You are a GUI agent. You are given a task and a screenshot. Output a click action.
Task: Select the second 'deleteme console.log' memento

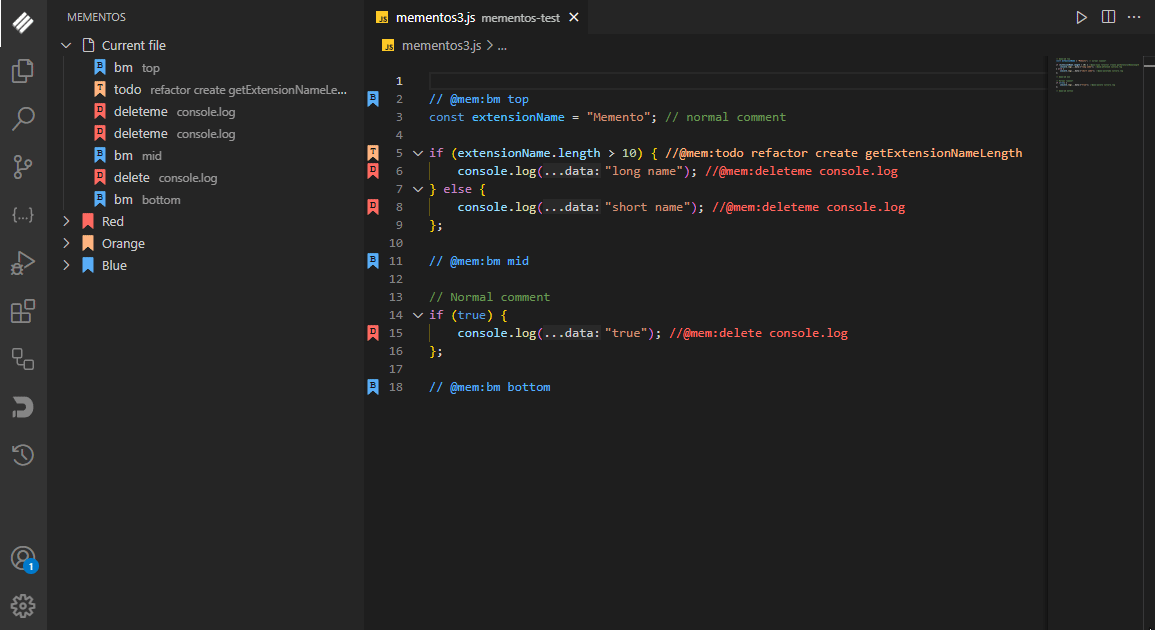tap(206, 134)
